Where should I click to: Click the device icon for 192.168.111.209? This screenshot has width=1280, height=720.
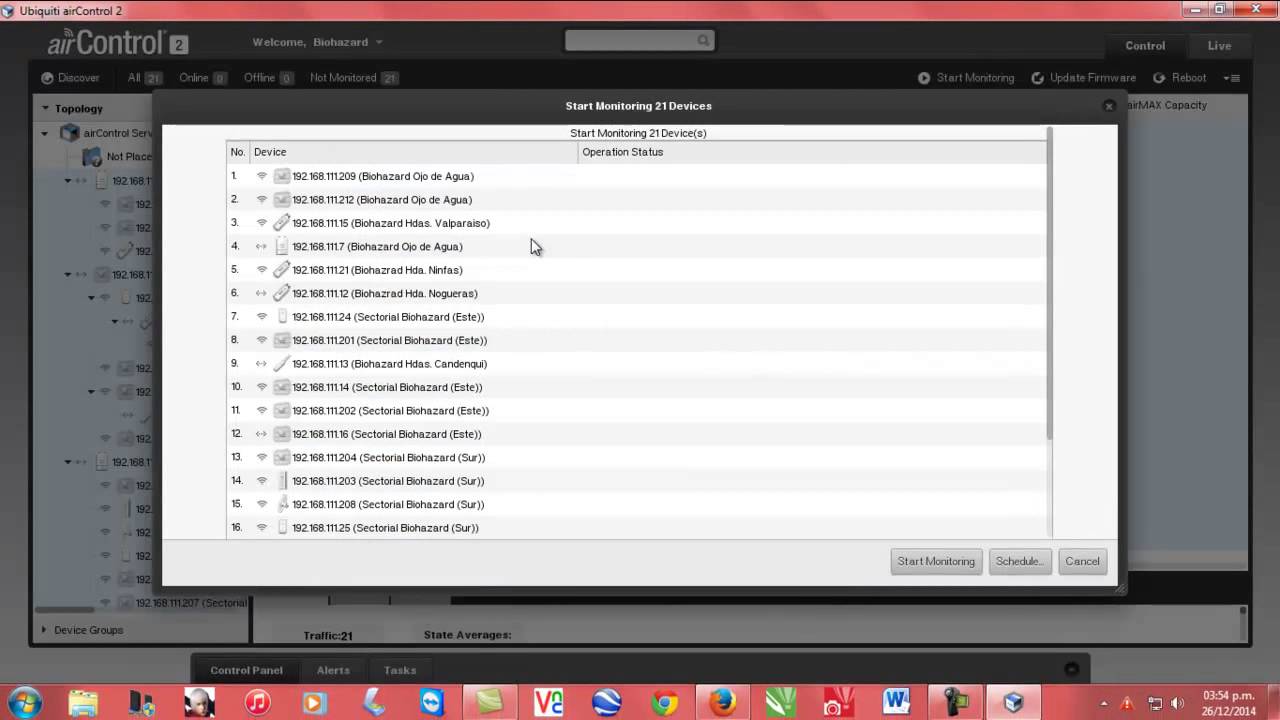(282, 176)
